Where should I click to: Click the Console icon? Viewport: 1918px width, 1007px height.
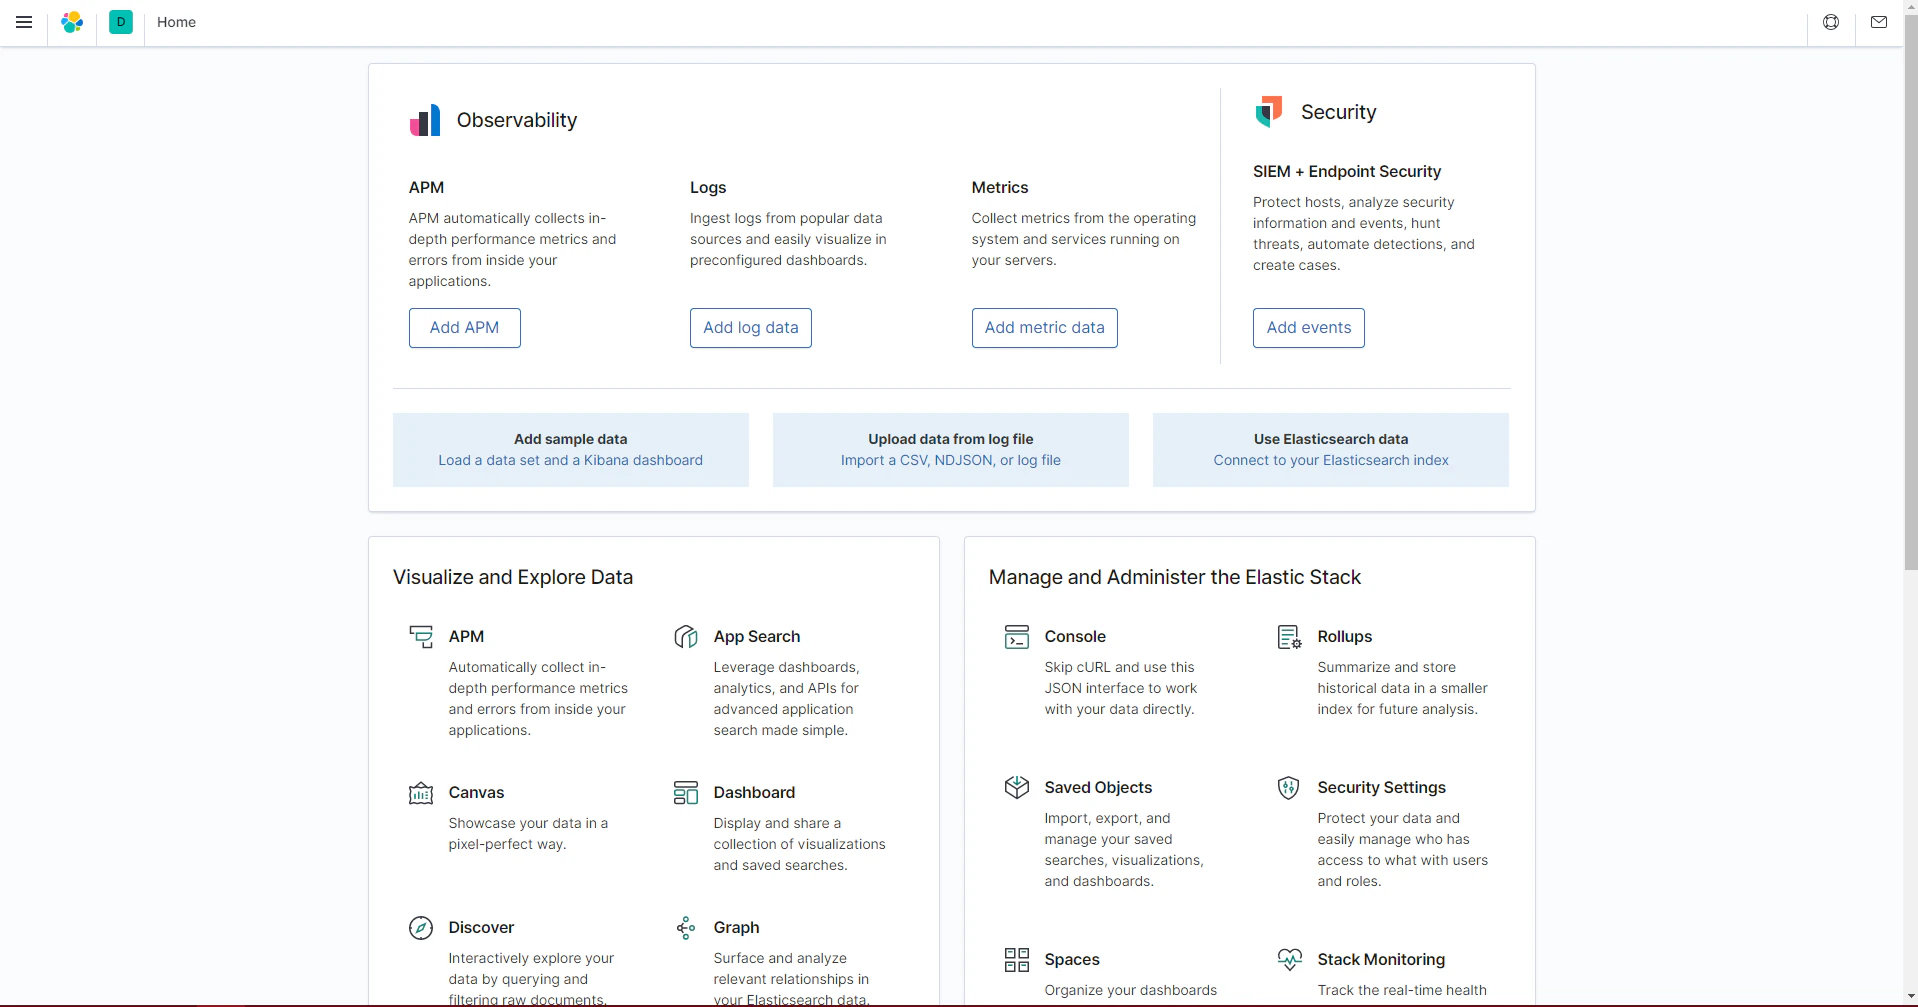(x=1017, y=637)
